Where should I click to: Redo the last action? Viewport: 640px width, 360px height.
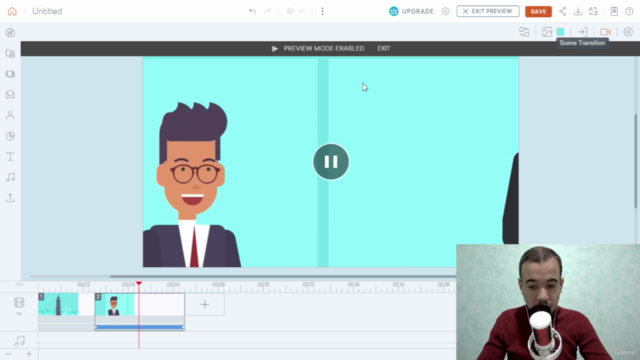[267, 11]
